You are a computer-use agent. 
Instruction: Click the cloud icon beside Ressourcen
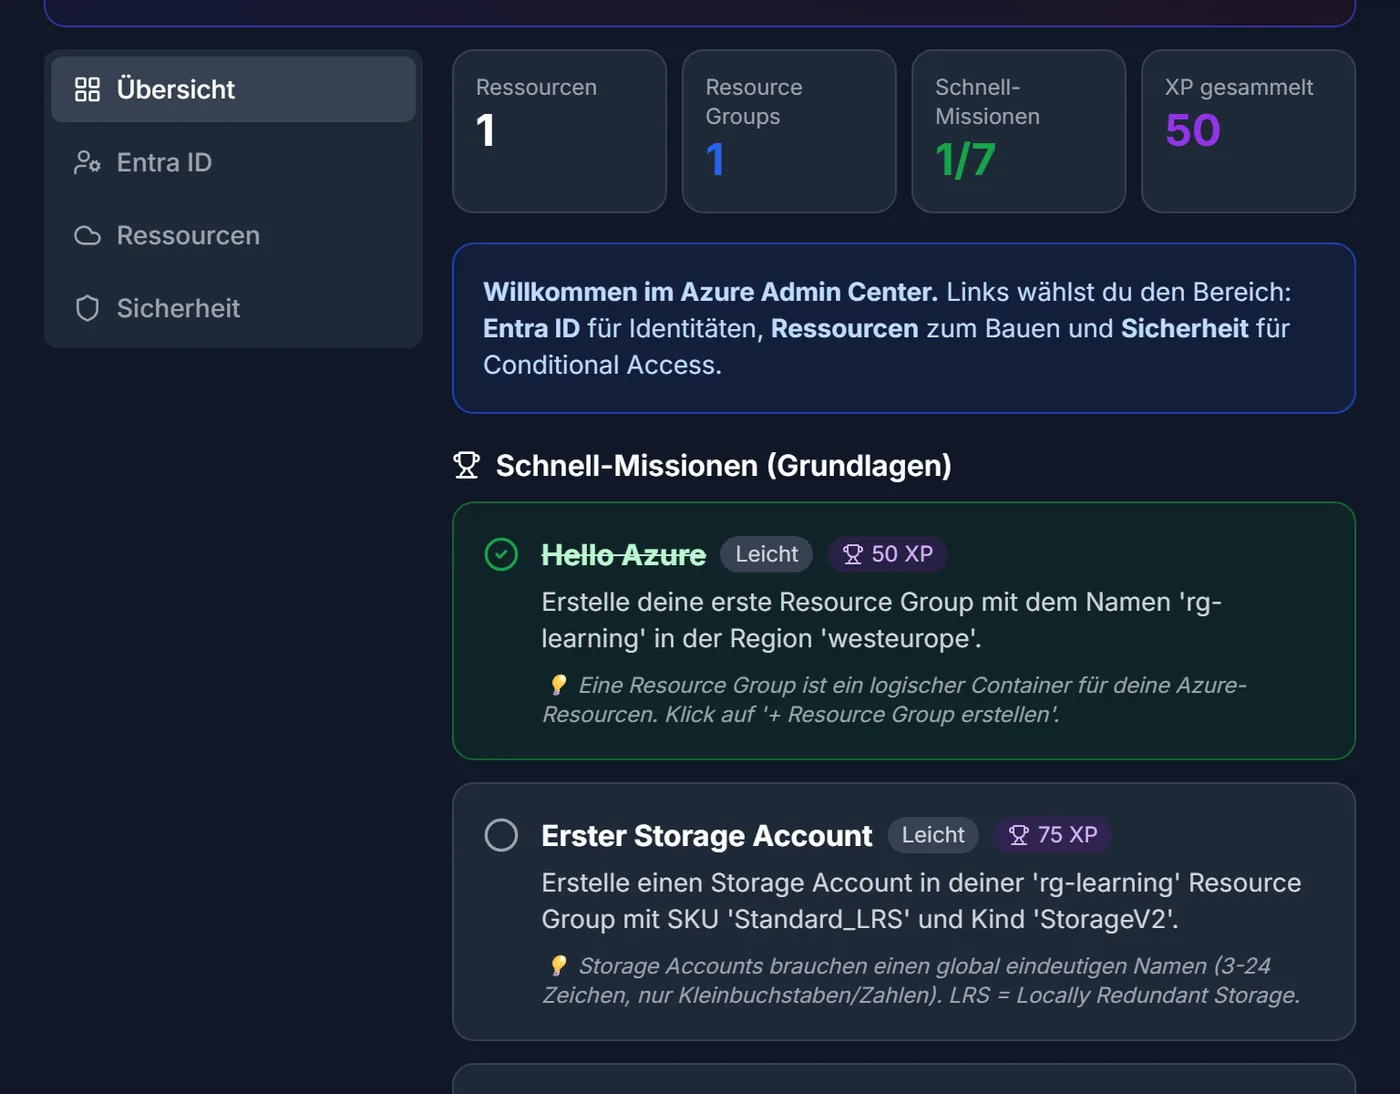88,235
